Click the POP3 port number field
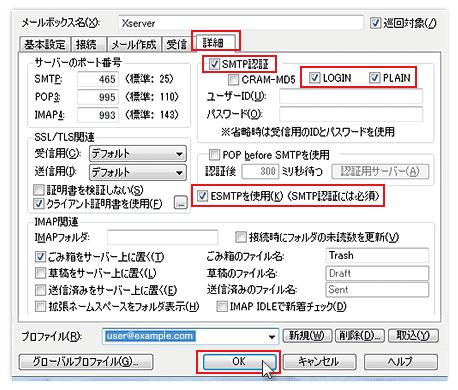The image size is (458, 390). pyautogui.click(x=98, y=97)
